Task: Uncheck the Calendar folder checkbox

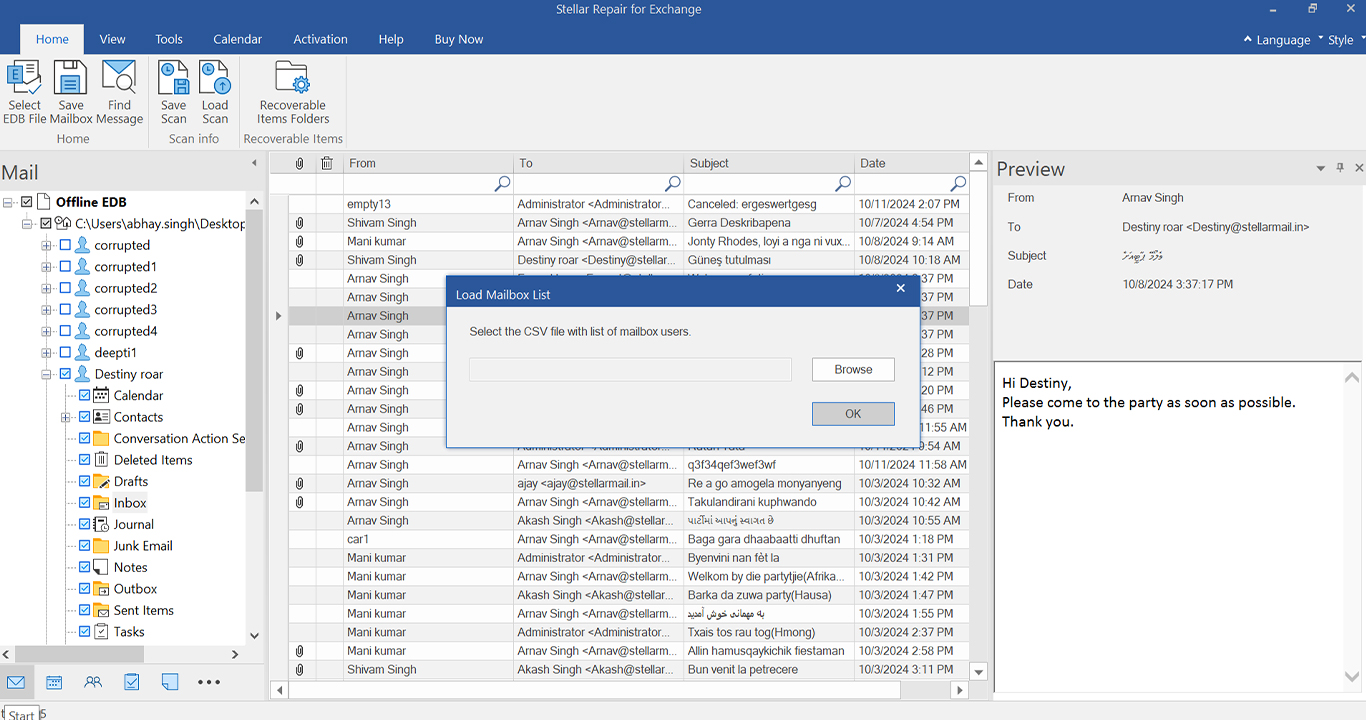Action: pos(85,396)
